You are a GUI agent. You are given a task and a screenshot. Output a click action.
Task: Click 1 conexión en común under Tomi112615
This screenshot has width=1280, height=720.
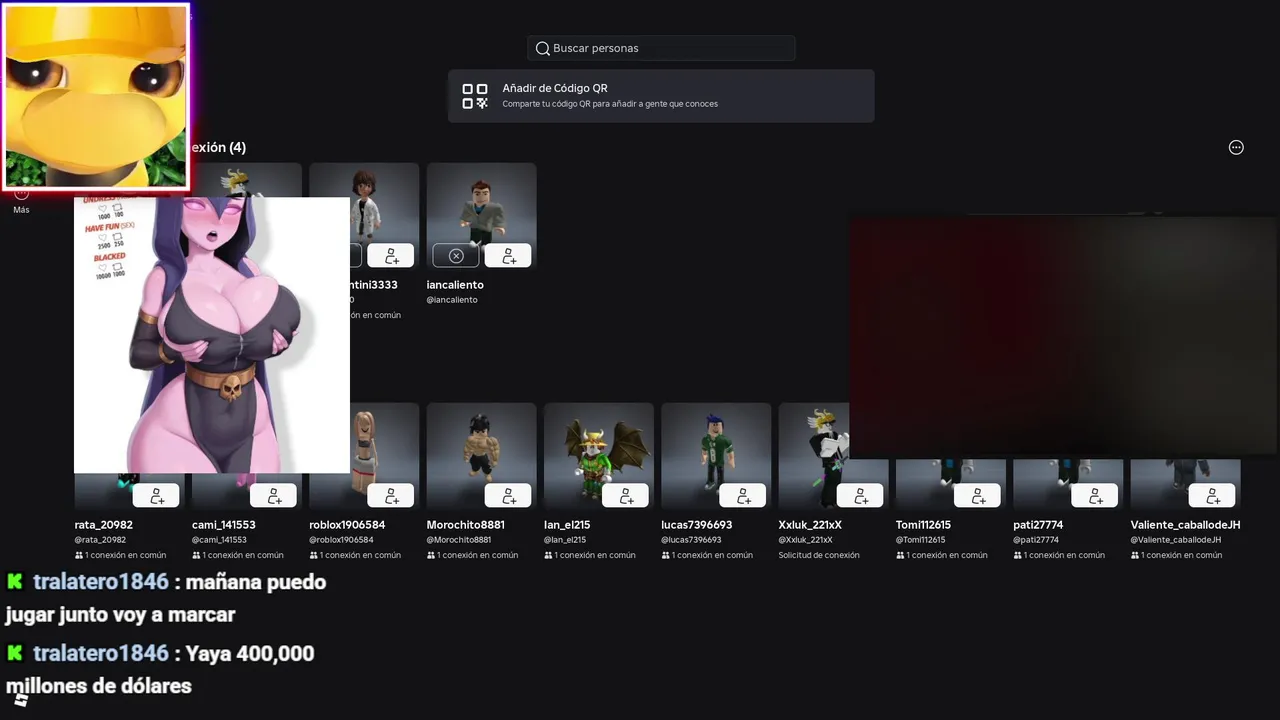pyautogui.click(x=942, y=555)
